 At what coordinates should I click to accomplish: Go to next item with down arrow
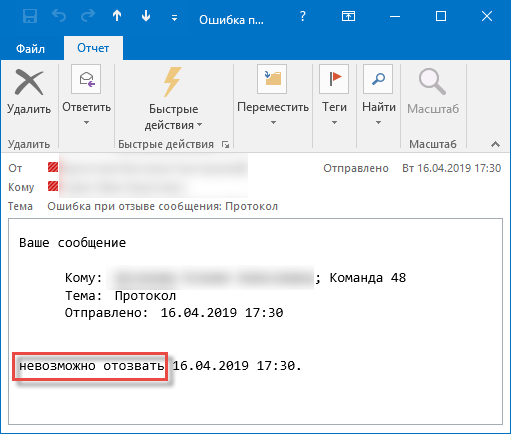pyautogui.click(x=146, y=16)
